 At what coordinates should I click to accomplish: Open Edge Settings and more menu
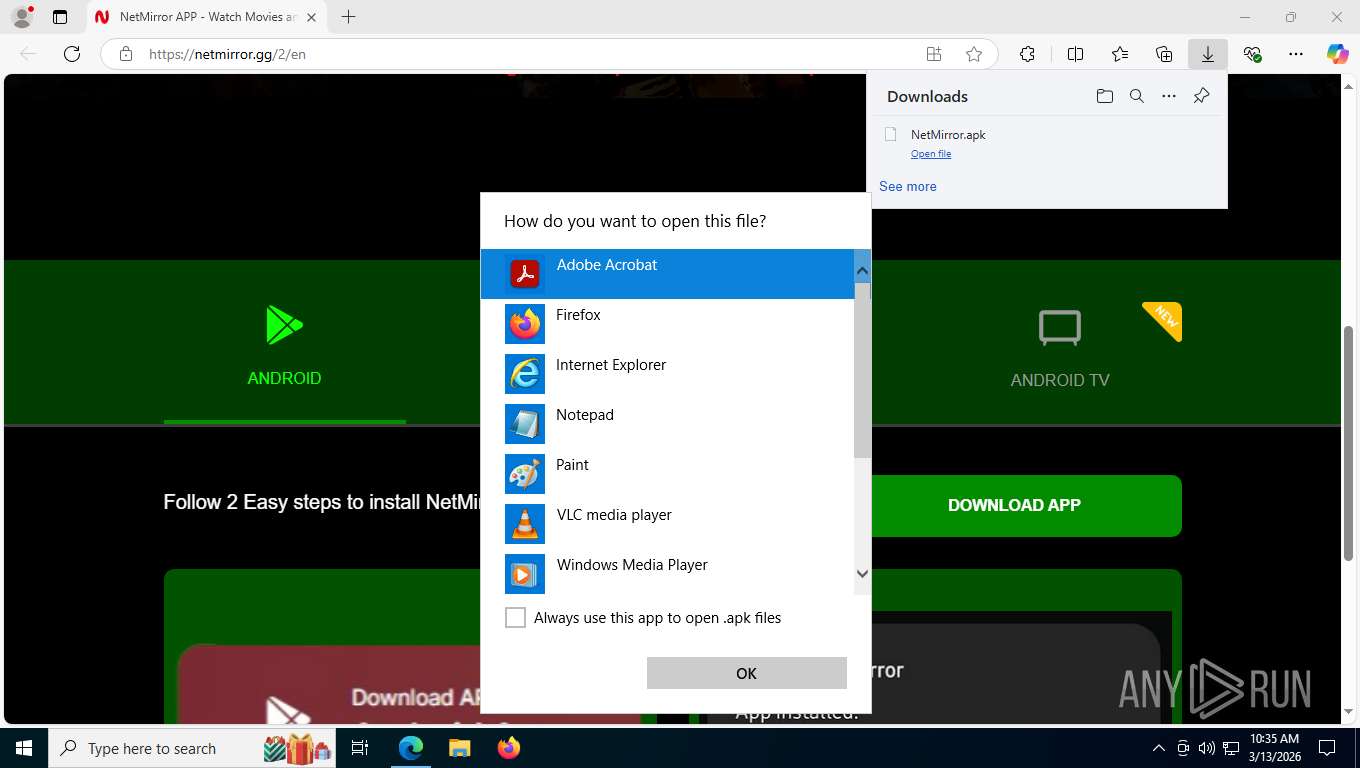tap(1296, 54)
